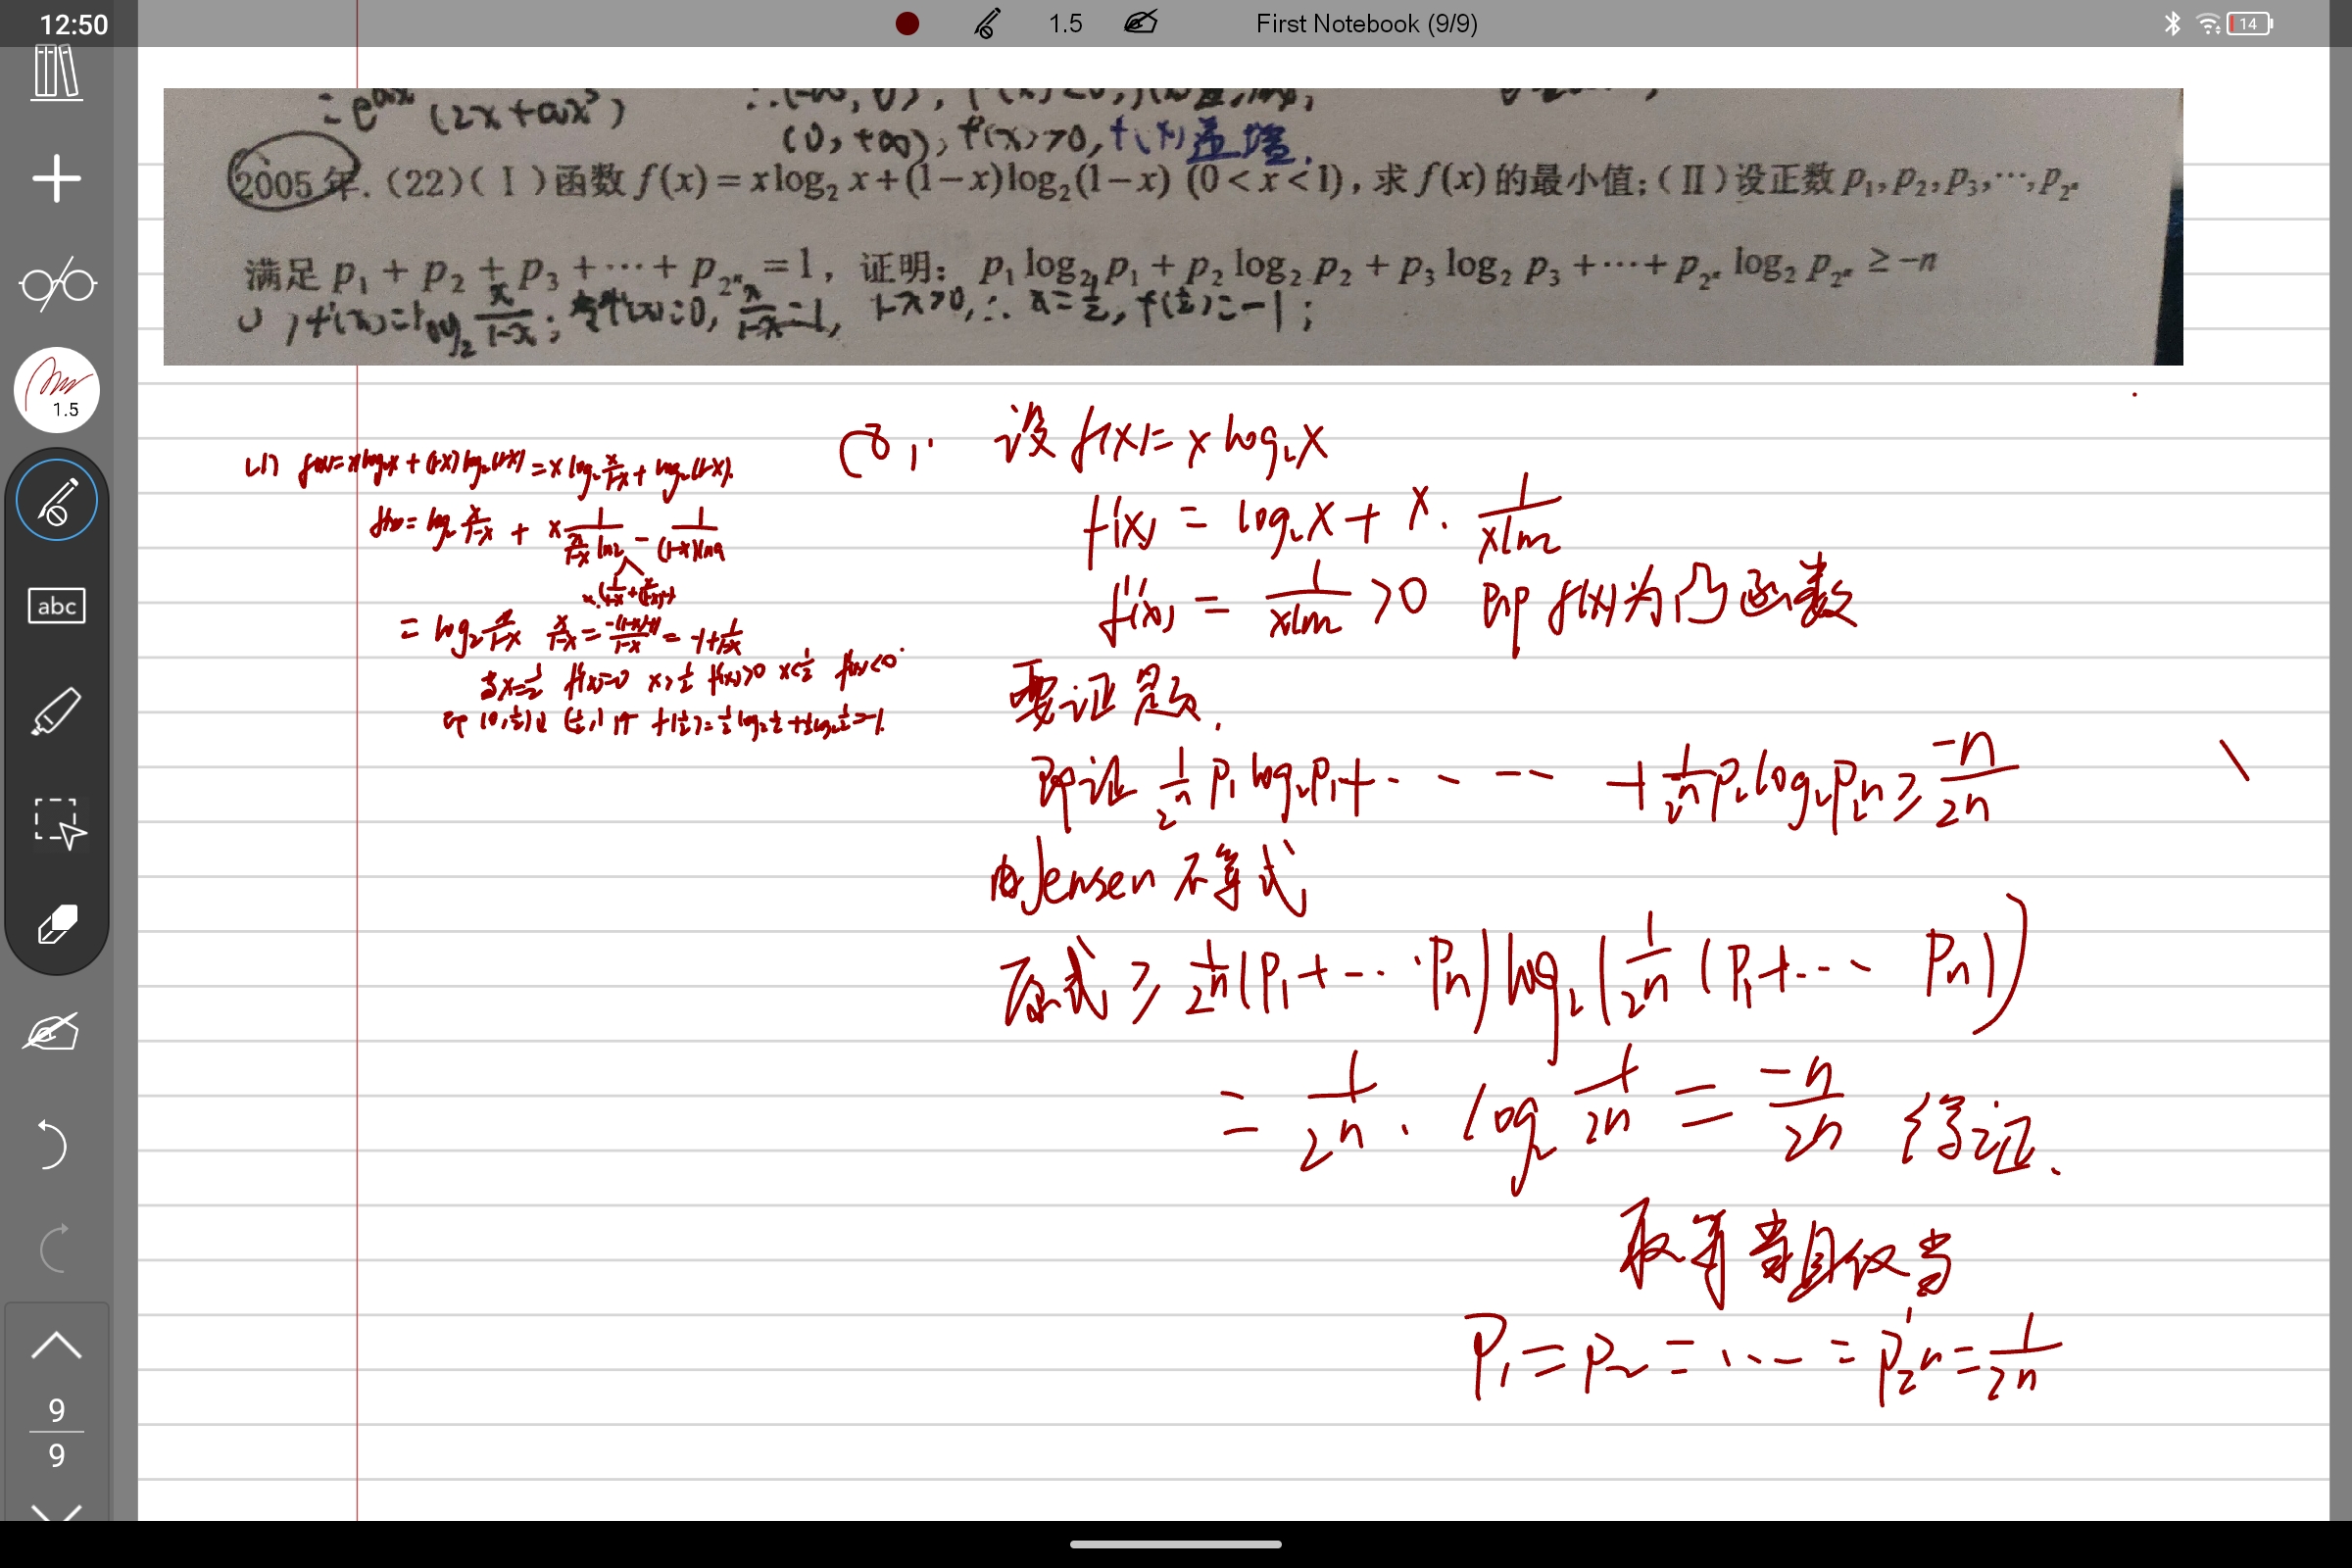Tap the red recording dot to stop recording

tap(906, 23)
